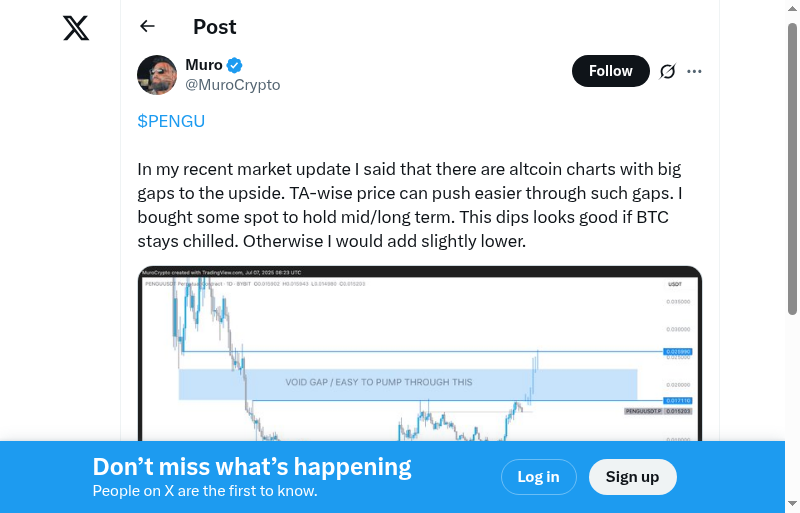The width and height of the screenshot is (800, 513).
Task: Click "People on X are the first to know"
Action: click(x=205, y=491)
